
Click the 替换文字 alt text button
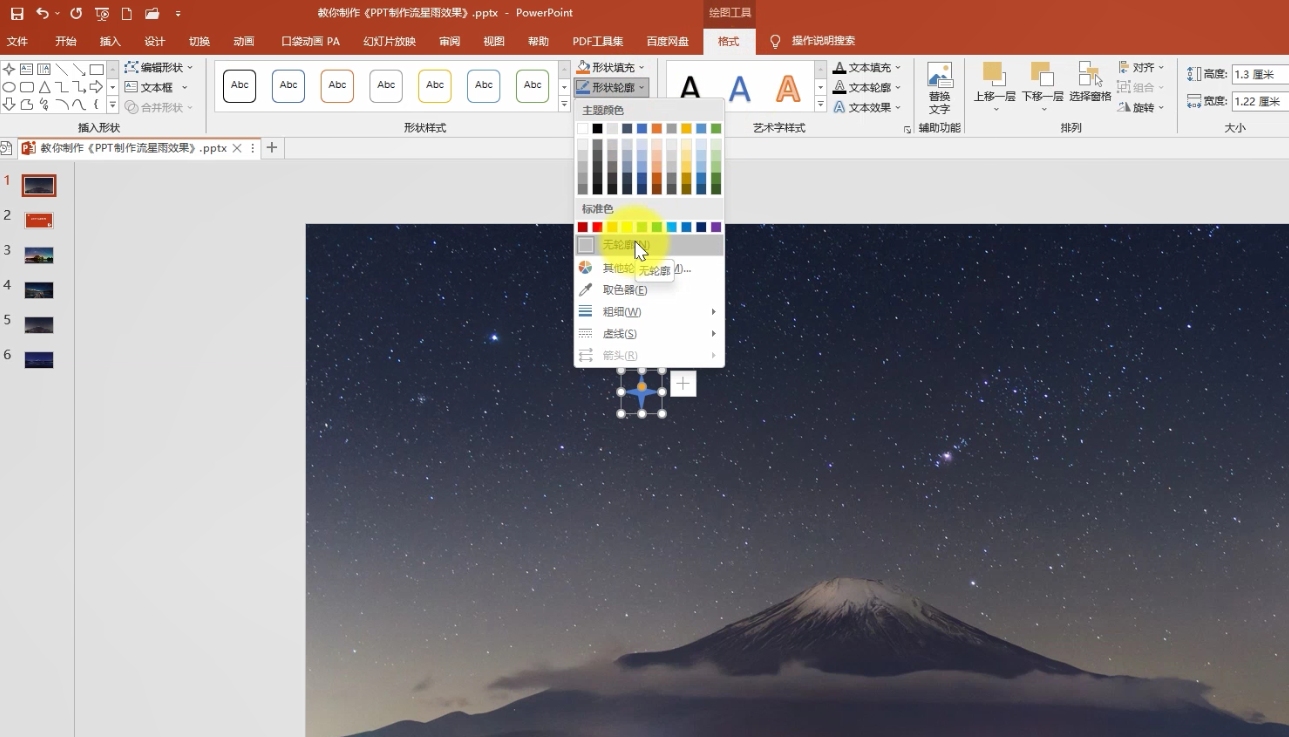(x=939, y=88)
